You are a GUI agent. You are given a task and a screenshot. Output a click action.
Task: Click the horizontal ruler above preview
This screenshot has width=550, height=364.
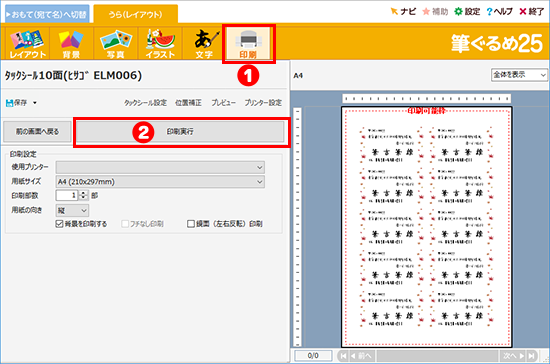pyautogui.click(x=427, y=99)
